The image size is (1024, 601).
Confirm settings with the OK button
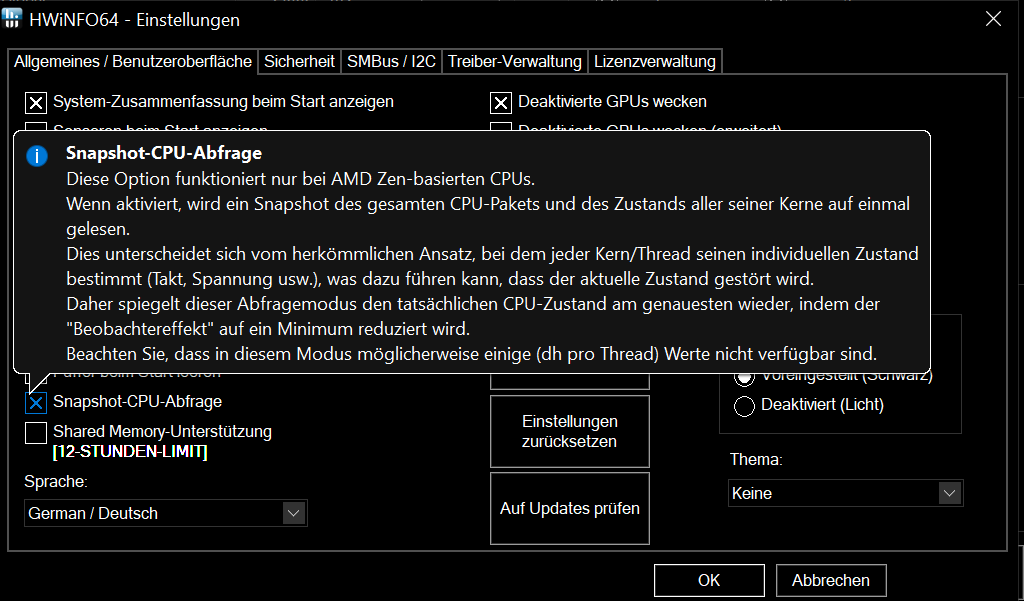(709, 580)
